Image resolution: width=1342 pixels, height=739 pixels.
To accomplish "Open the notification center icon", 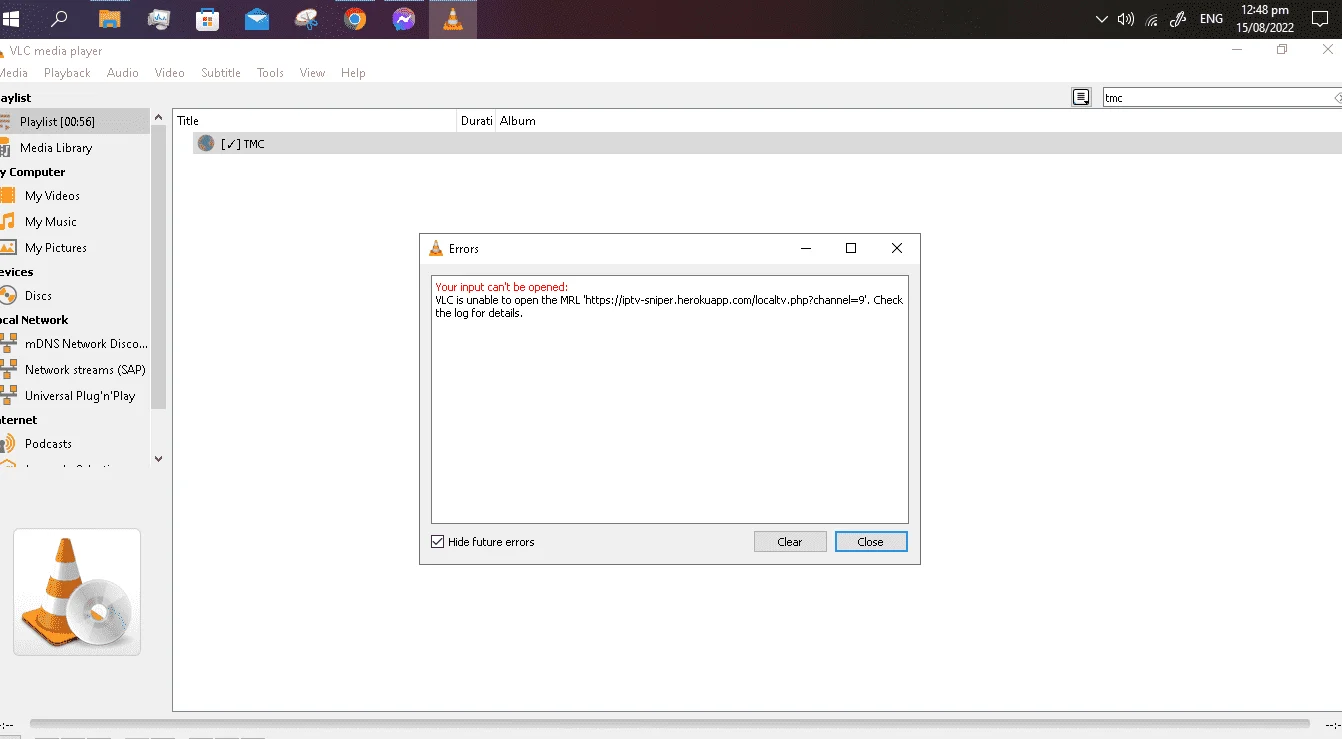I will pos(1320,19).
